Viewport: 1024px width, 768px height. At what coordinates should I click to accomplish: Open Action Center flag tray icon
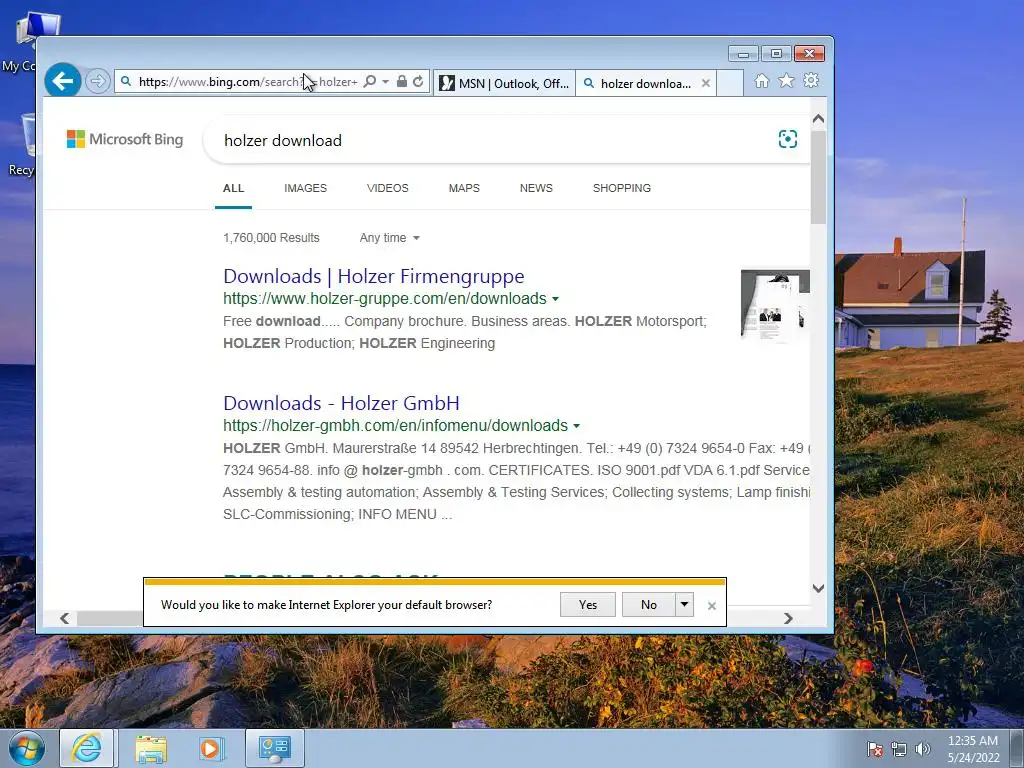tap(874, 749)
